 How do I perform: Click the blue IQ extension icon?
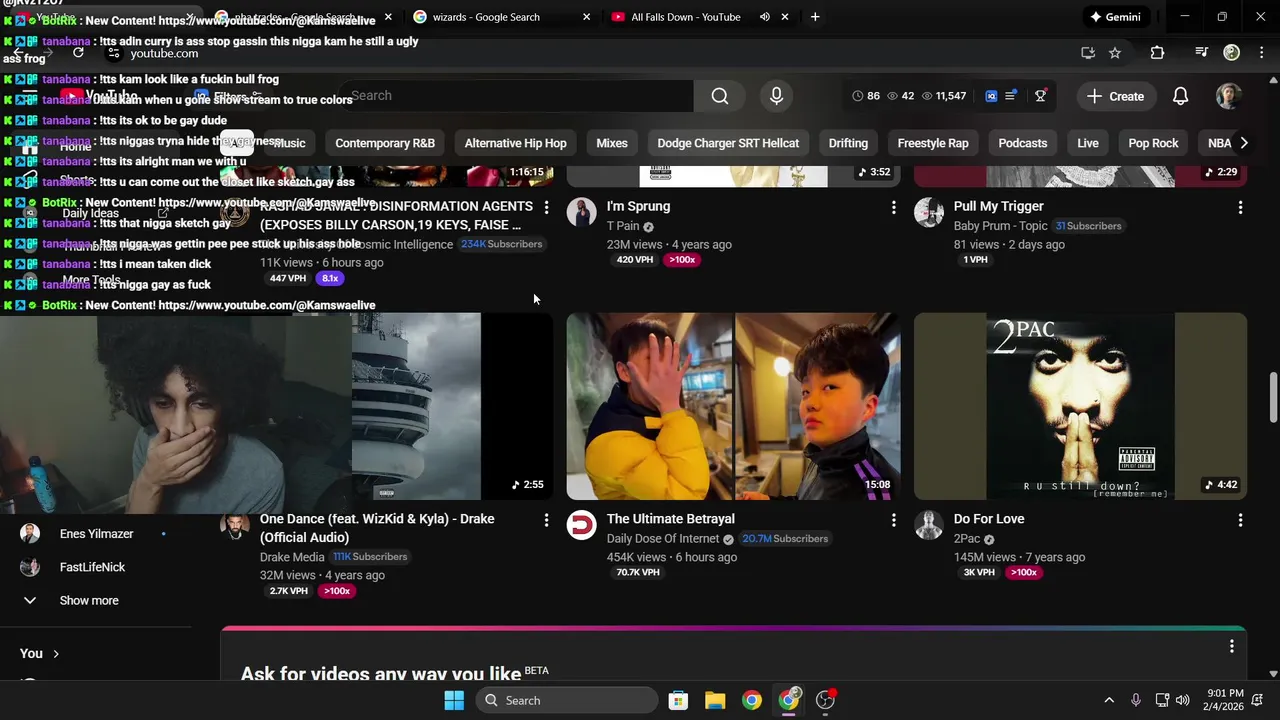[991, 96]
